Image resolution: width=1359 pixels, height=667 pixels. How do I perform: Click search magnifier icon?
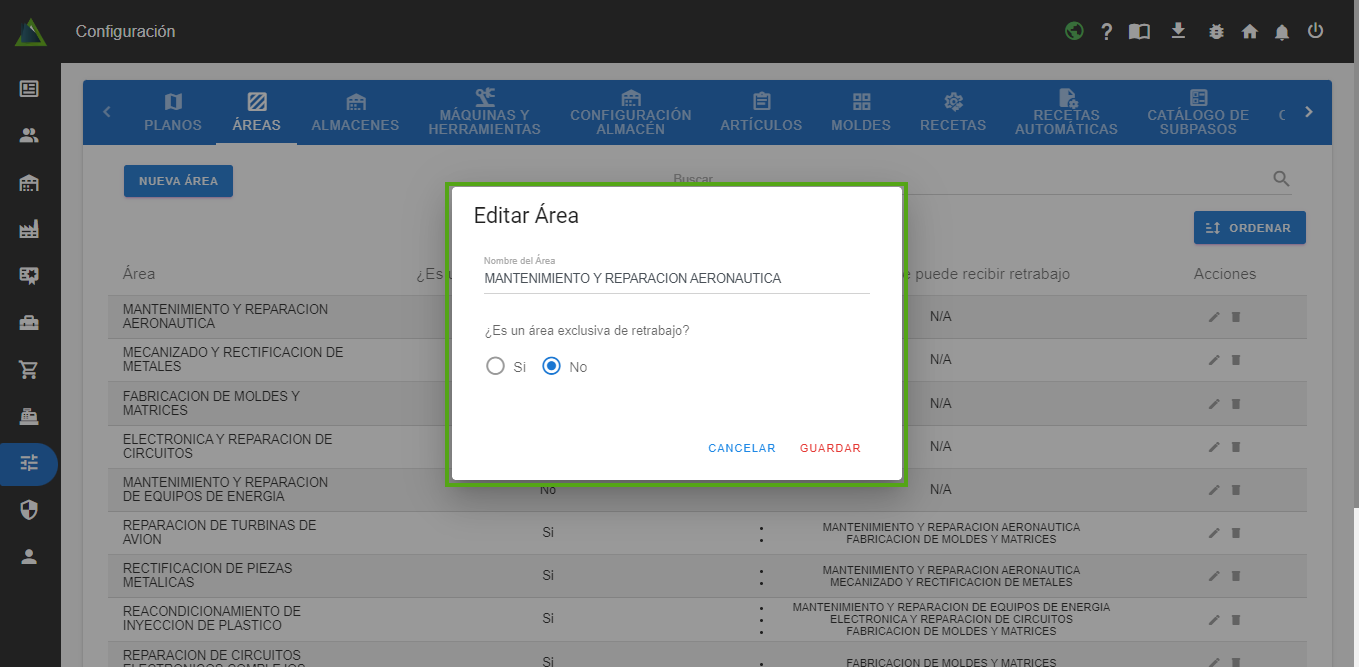1281,179
